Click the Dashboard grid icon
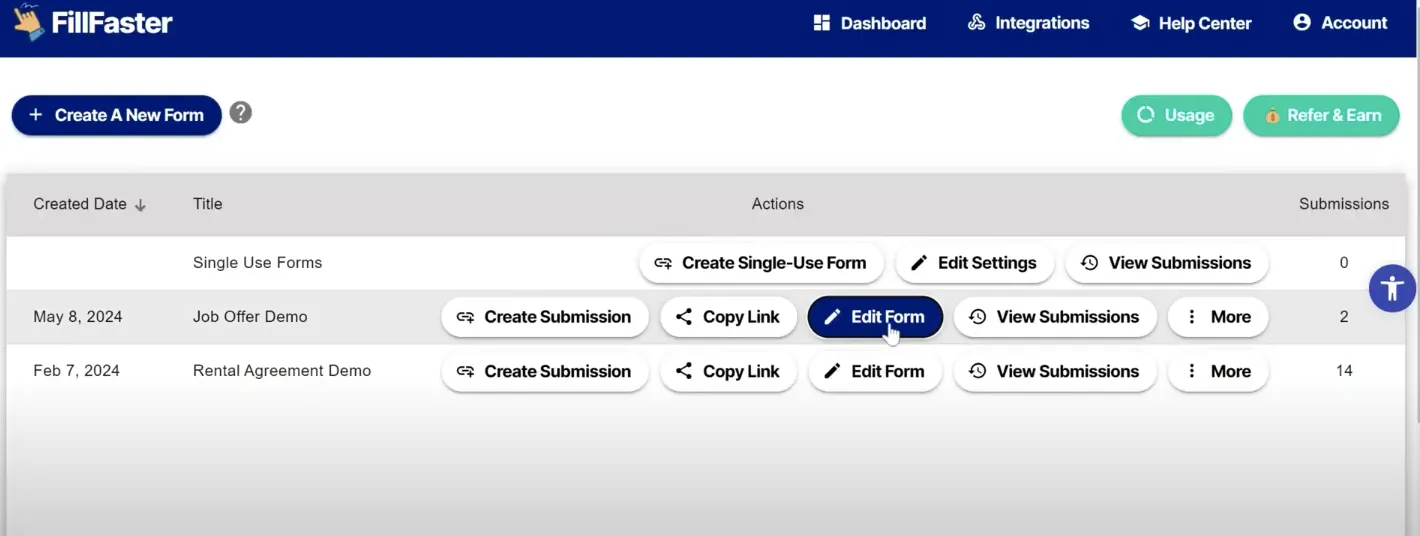 pyautogui.click(x=822, y=22)
